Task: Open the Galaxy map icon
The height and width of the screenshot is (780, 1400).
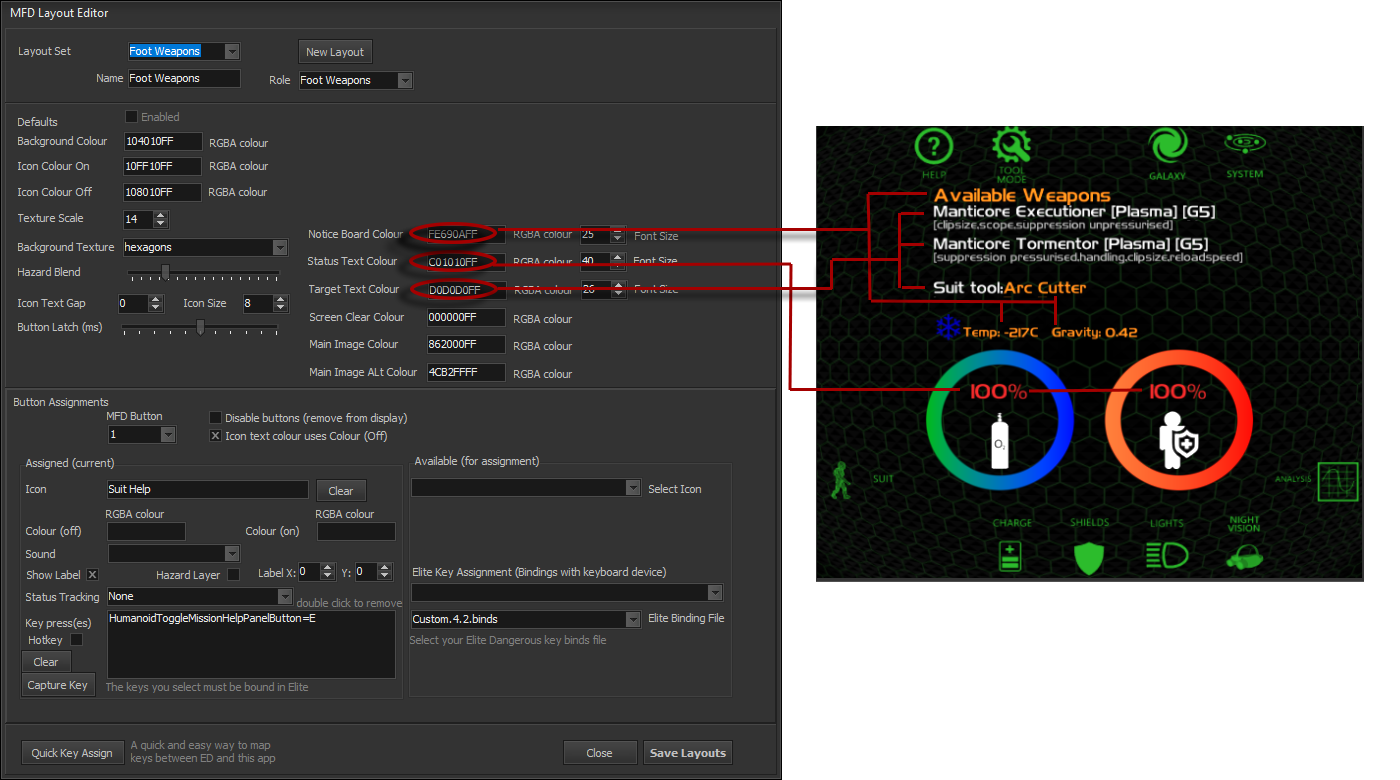Action: [1166, 147]
